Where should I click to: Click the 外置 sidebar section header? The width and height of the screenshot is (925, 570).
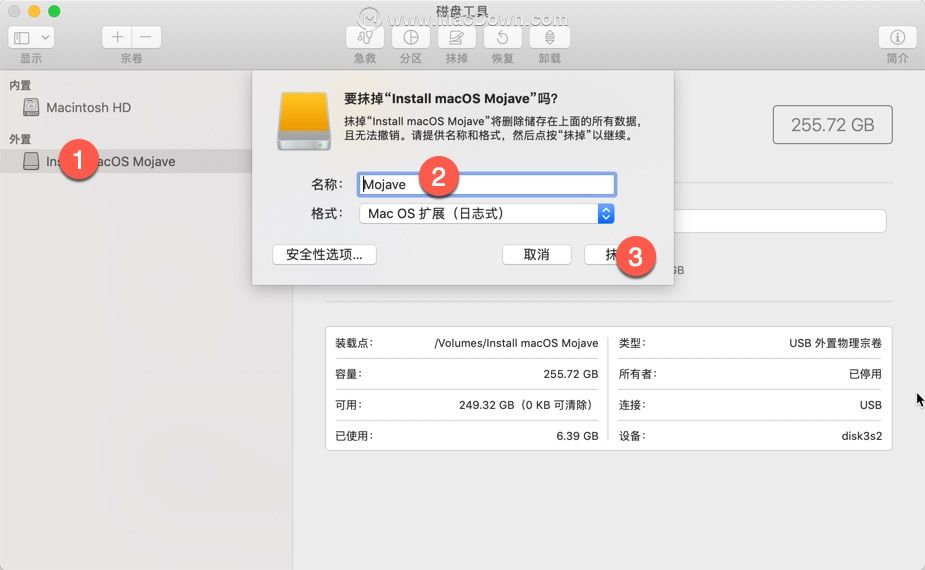click(x=19, y=139)
